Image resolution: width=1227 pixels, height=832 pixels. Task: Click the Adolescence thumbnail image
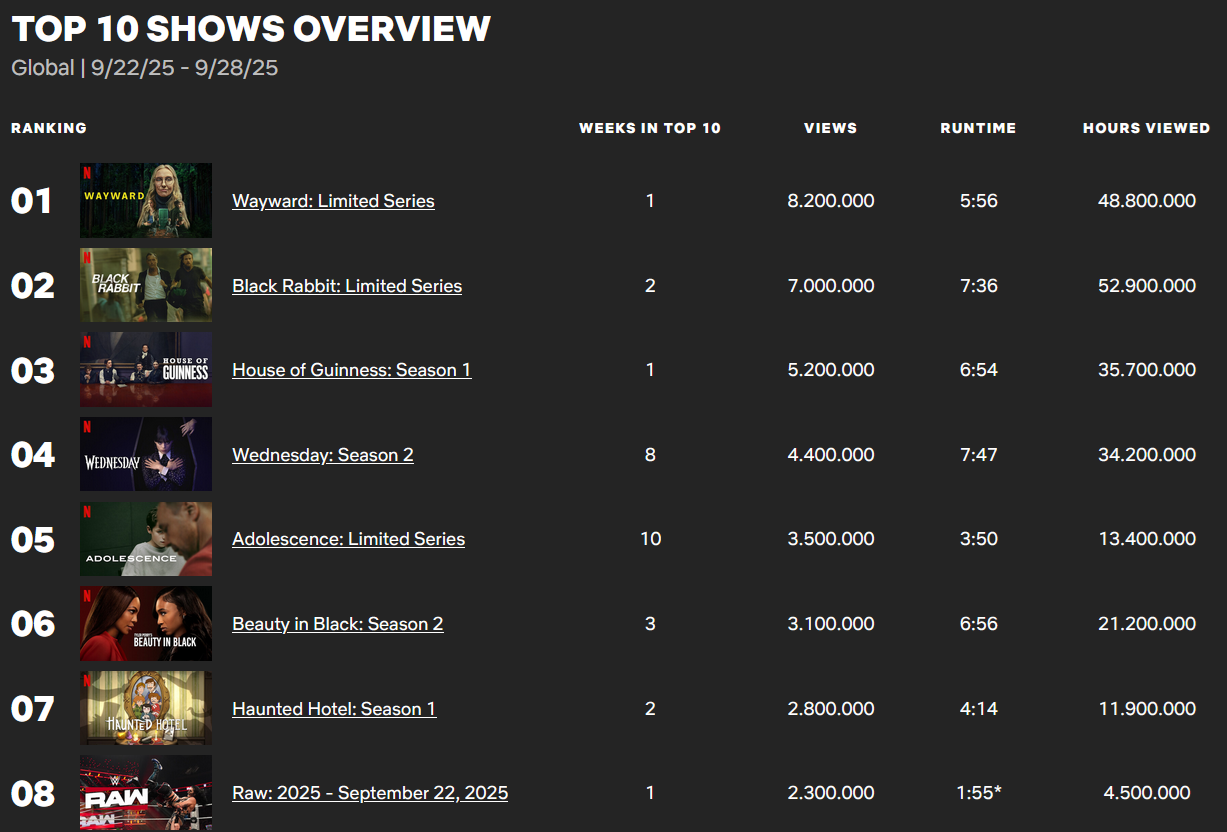pyautogui.click(x=146, y=539)
